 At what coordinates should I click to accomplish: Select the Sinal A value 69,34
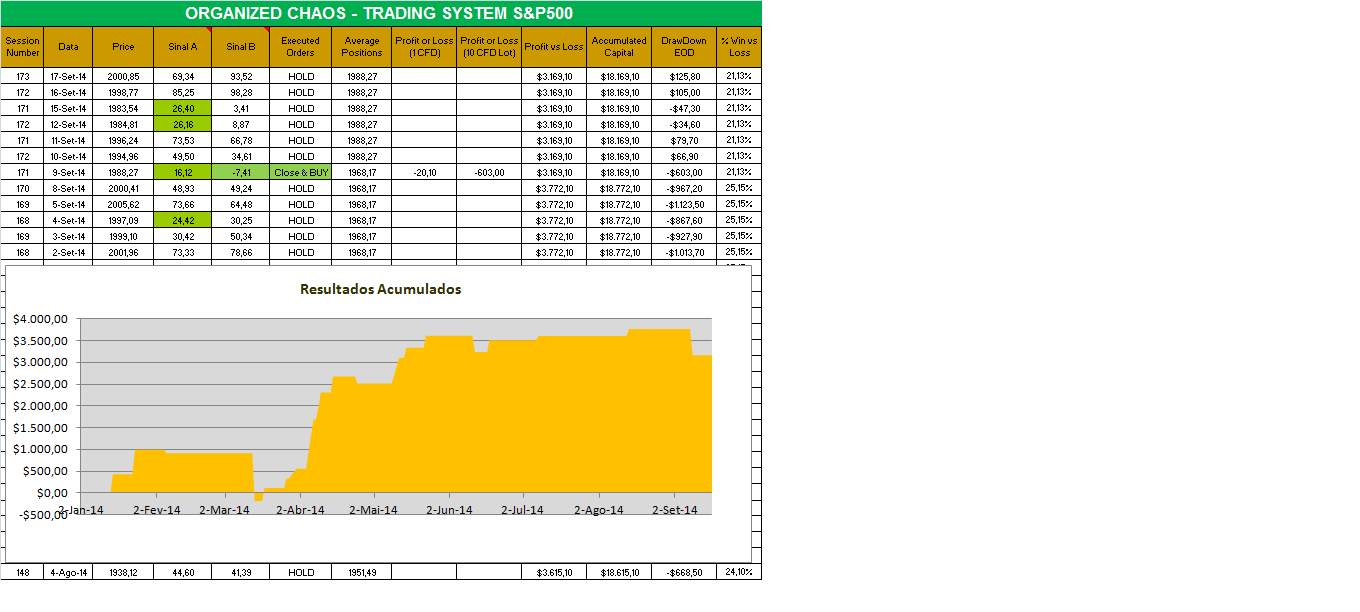click(183, 76)
